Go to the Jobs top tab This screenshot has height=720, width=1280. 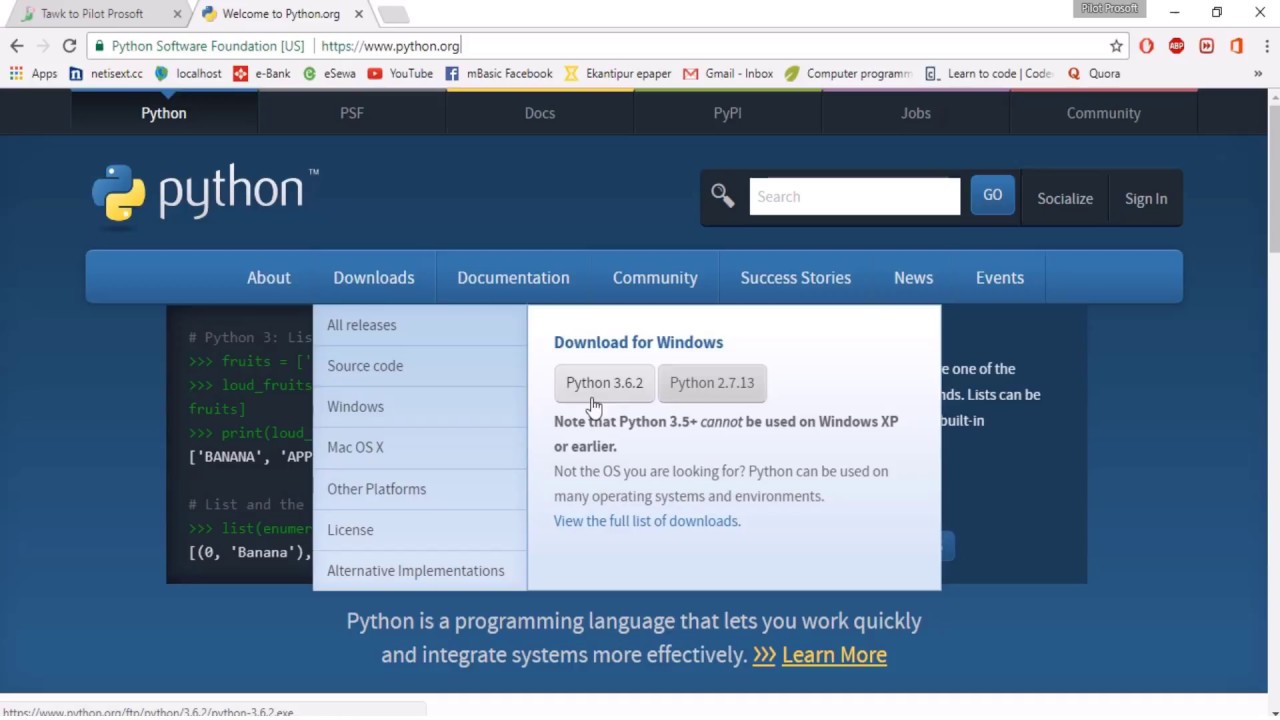916,113
